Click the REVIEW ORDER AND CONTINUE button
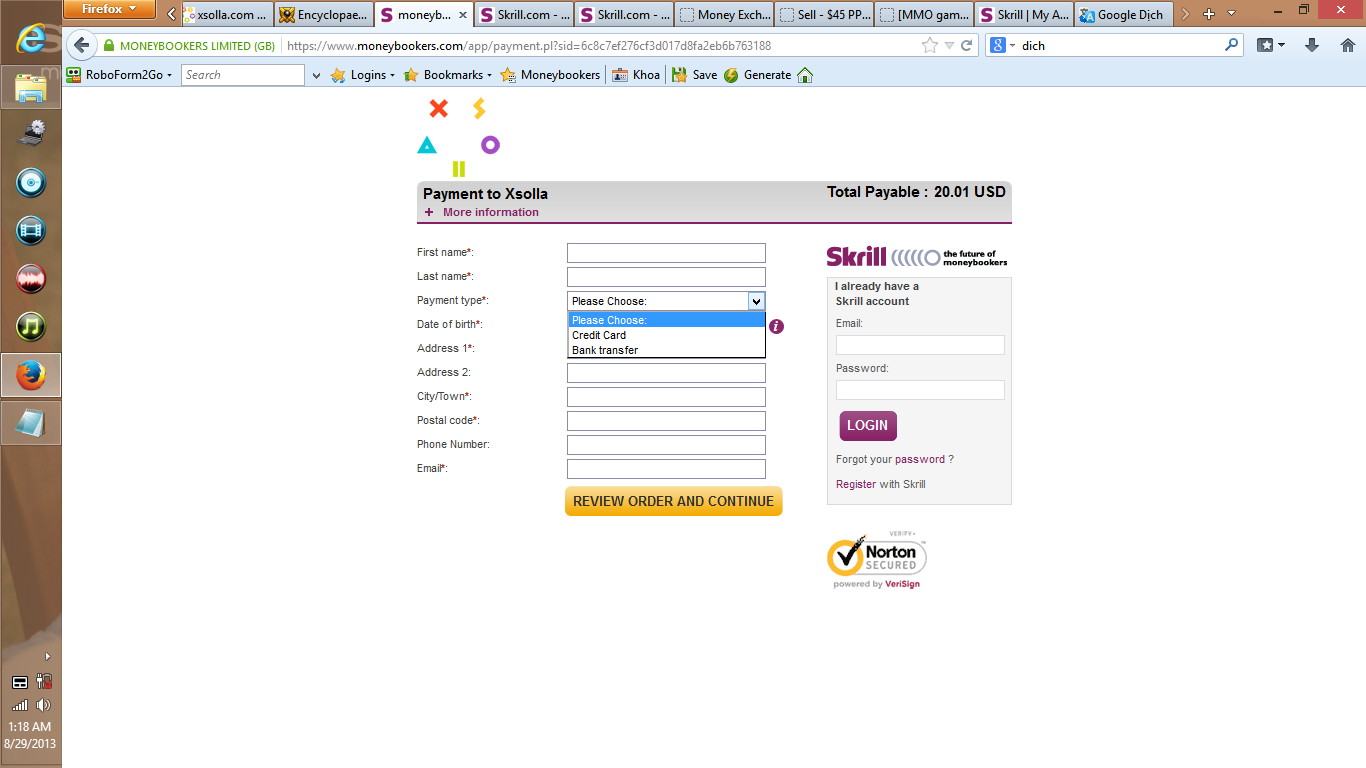The width and height of the screenshot is (1366, 768). tap(673, 501)
